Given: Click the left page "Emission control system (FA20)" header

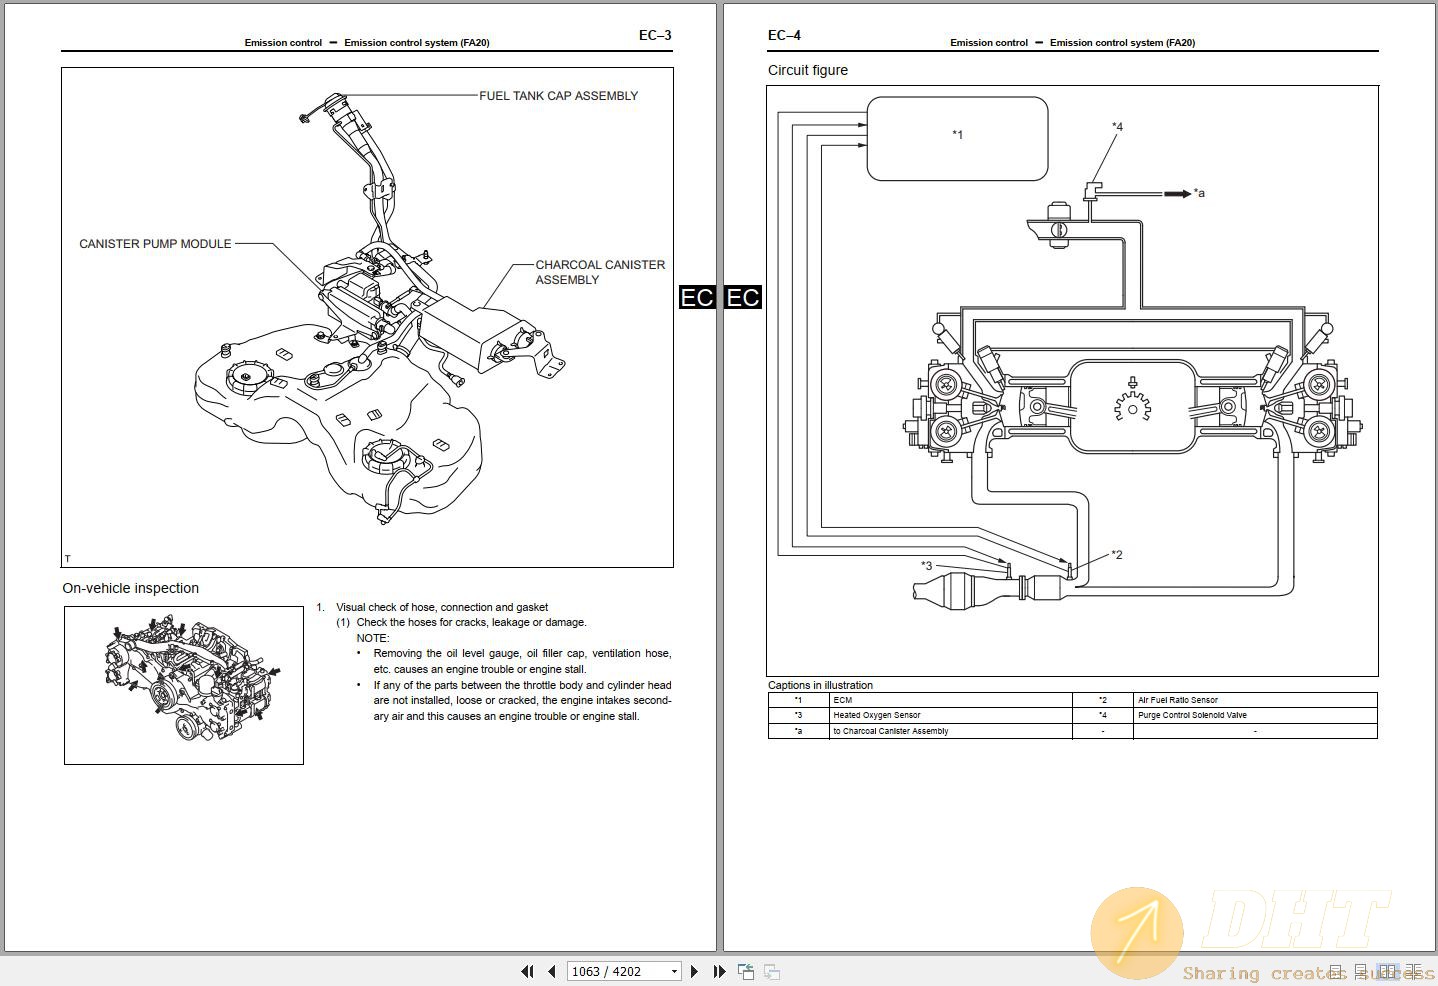Looking at the screenshot, I should [x=417, y=43].
